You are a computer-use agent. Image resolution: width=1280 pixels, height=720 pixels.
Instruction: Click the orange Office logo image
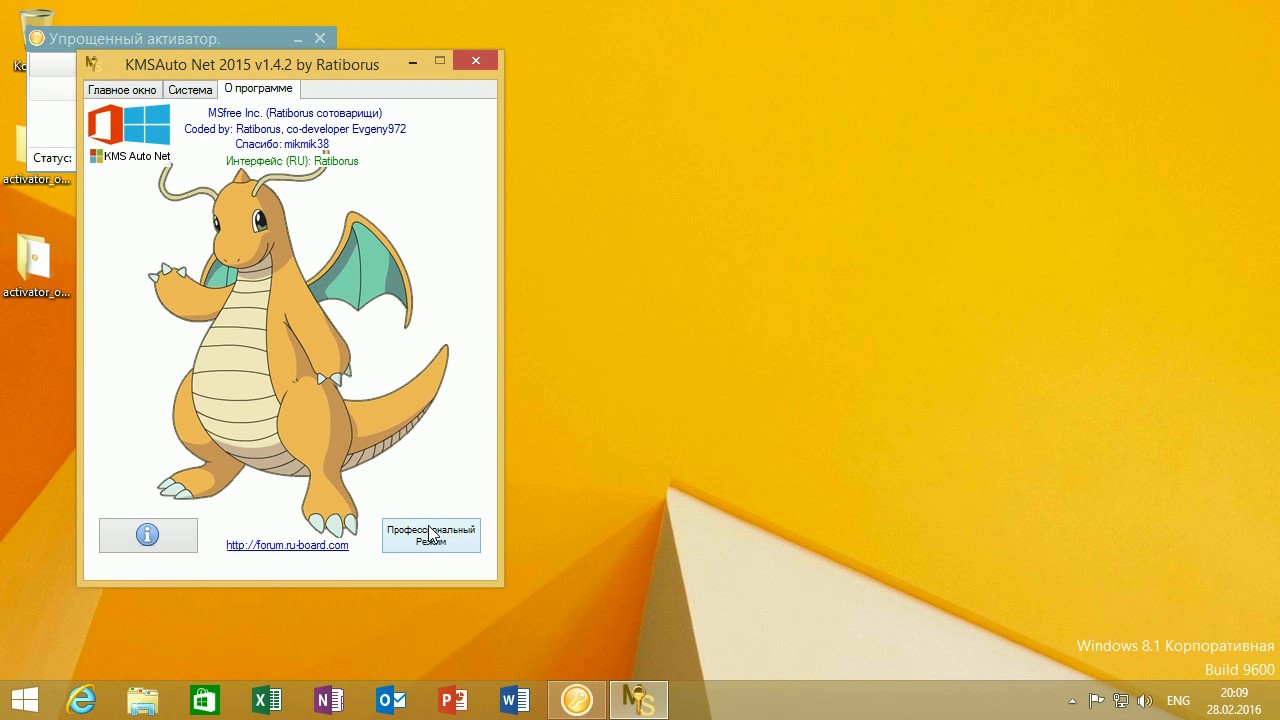tap(106, 125)
